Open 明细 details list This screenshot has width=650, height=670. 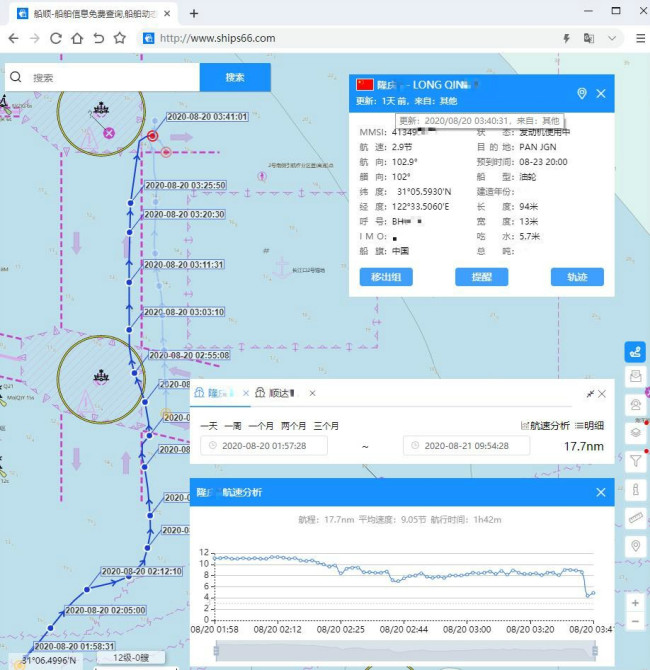pos(589,426)
